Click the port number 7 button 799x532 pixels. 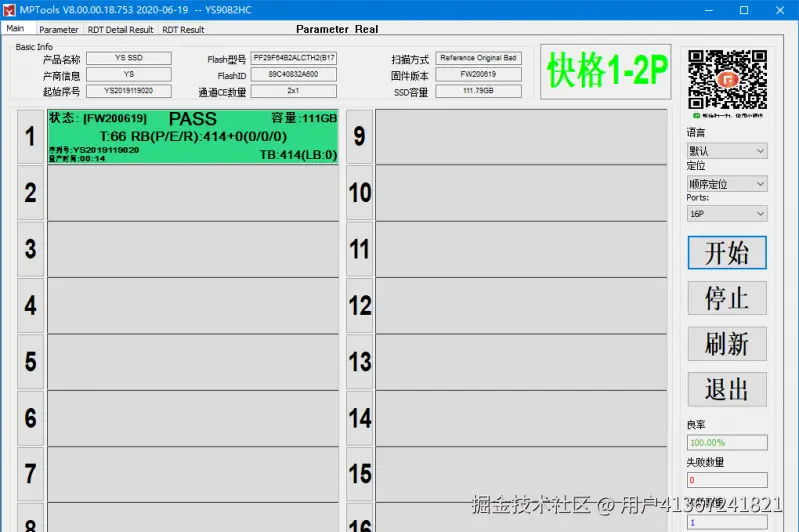(x=31, y=474)
